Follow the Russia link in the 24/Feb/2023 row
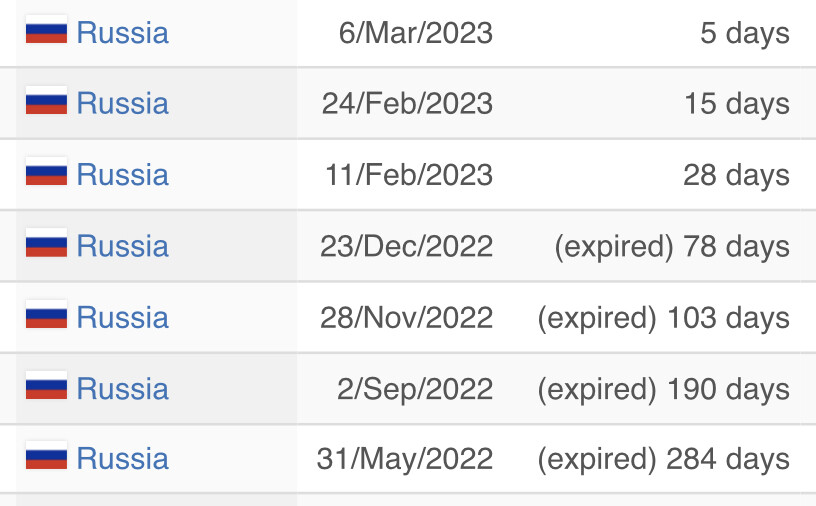816x506 pixels. click(122, 104)
